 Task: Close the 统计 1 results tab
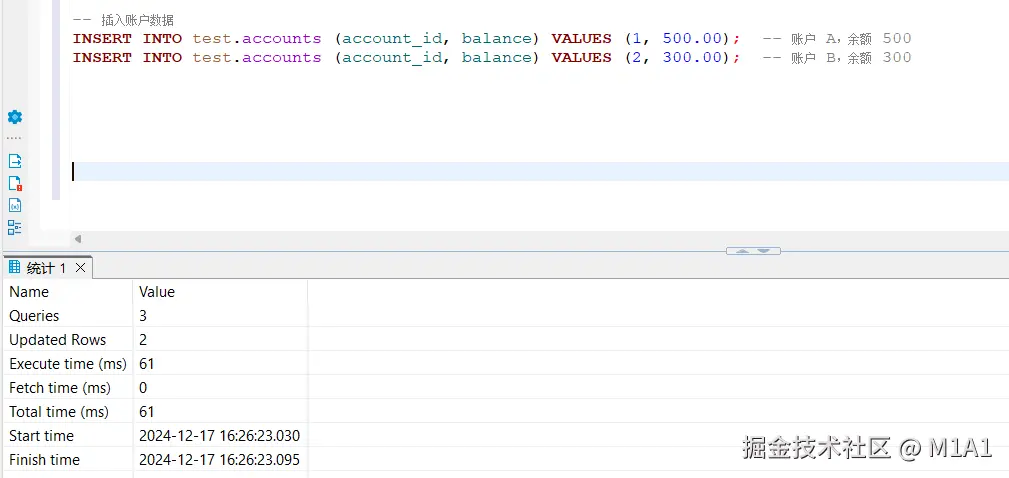(x=80, y=268)
